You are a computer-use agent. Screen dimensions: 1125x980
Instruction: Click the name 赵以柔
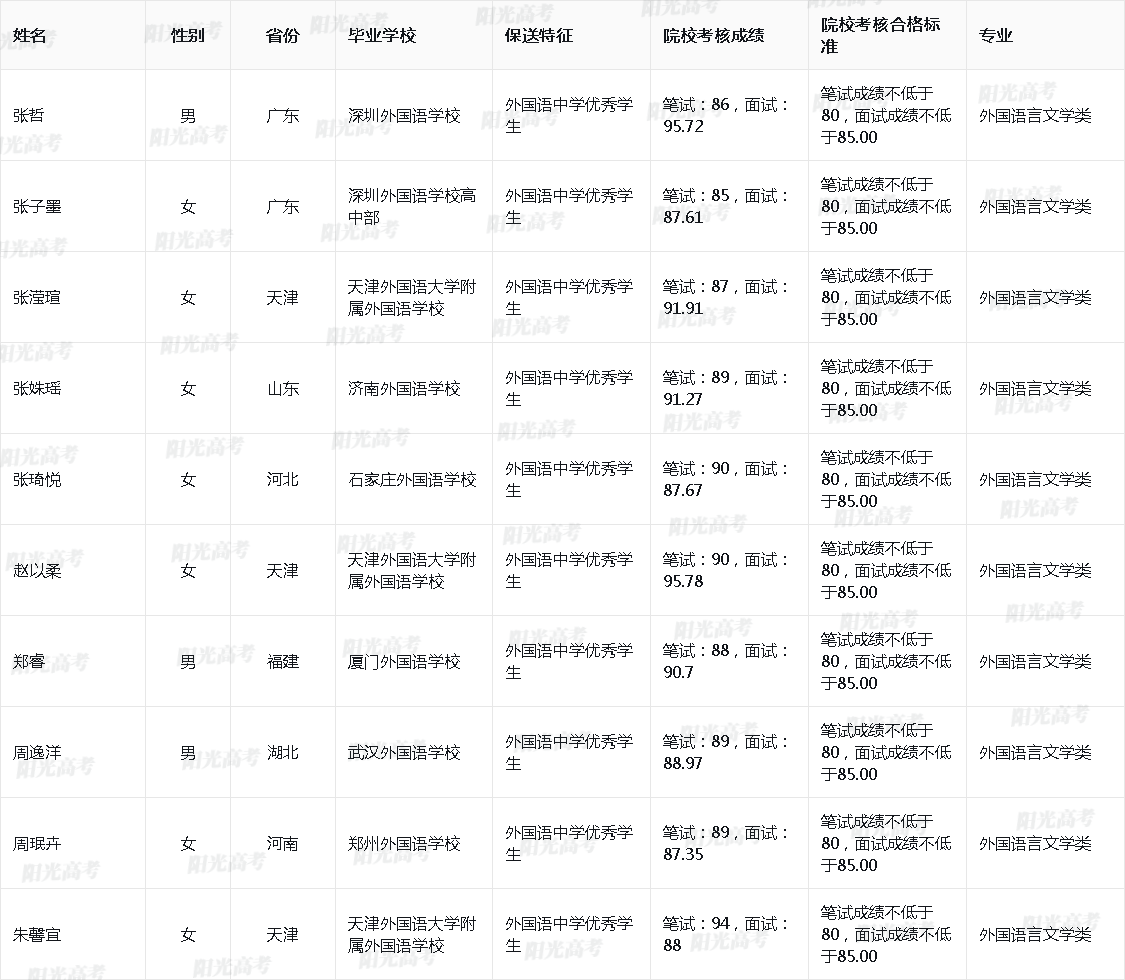(x=37, y=571)
